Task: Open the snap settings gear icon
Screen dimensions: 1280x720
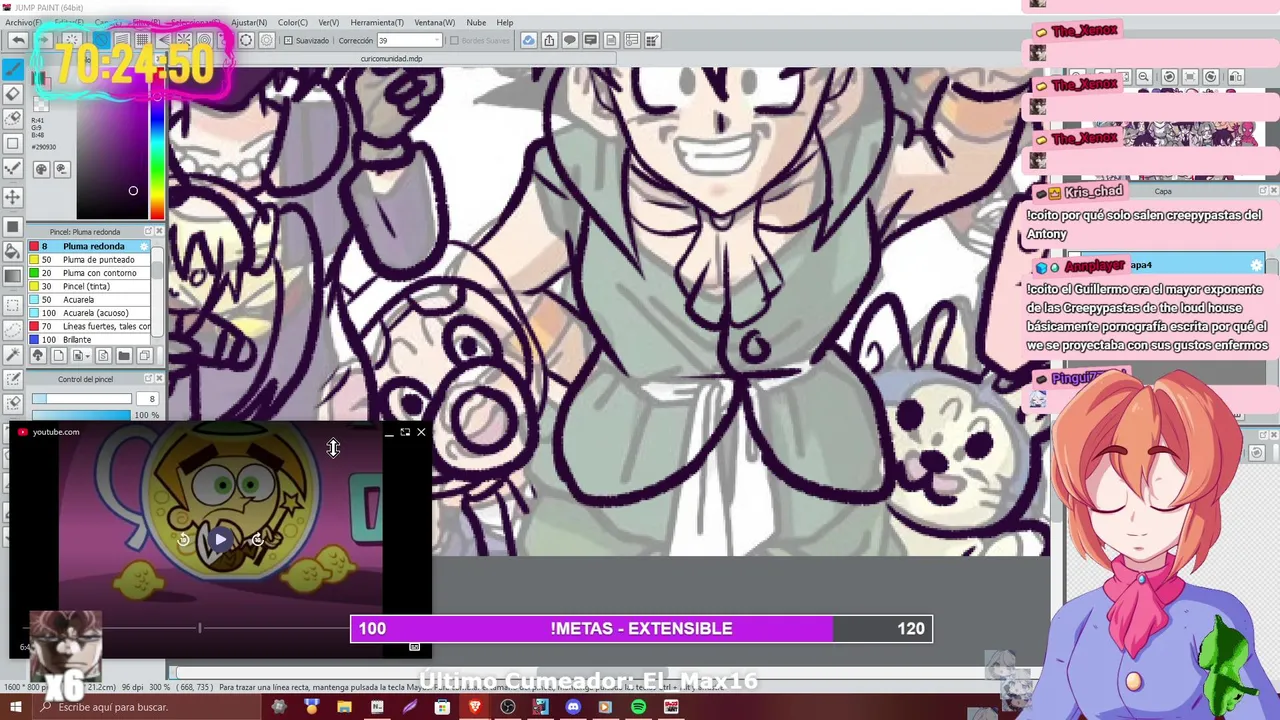Action: (x=267, y=40)
